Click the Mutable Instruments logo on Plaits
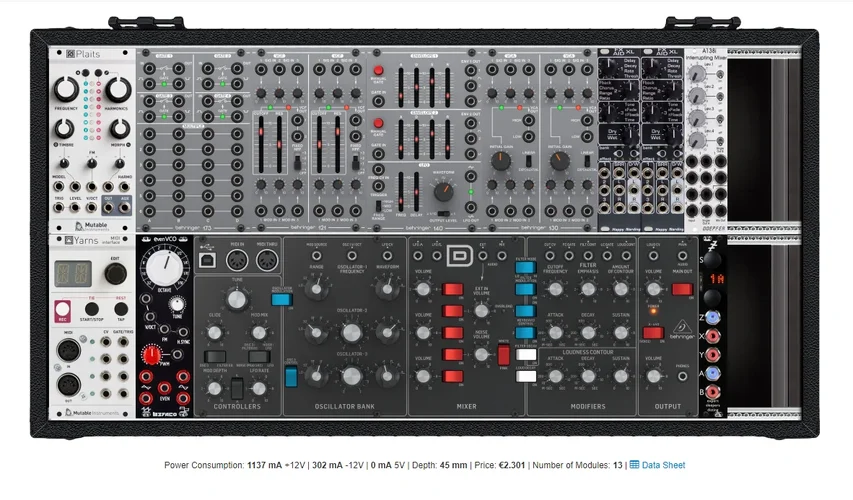The image size is (853, 500). (90, 226)
